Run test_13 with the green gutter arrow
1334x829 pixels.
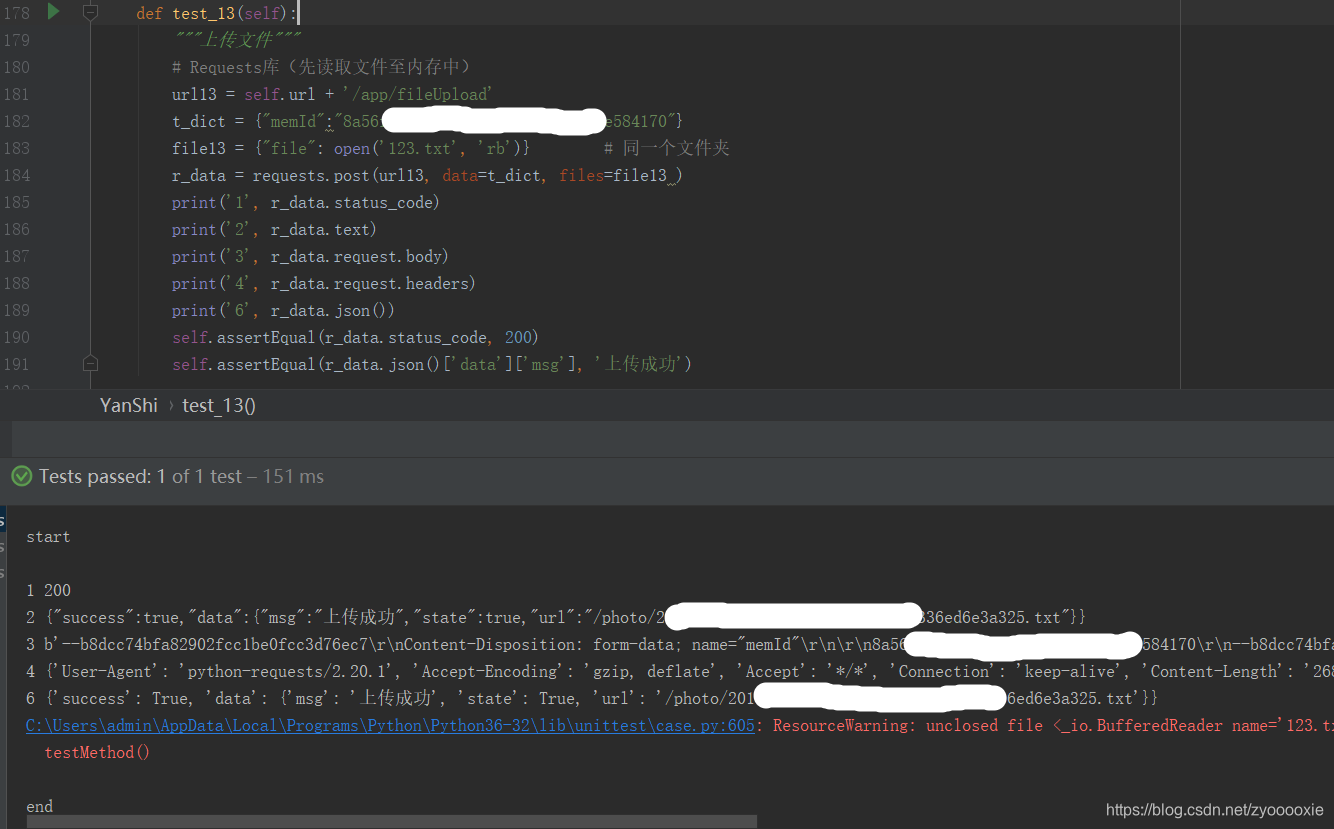point(54,12)
